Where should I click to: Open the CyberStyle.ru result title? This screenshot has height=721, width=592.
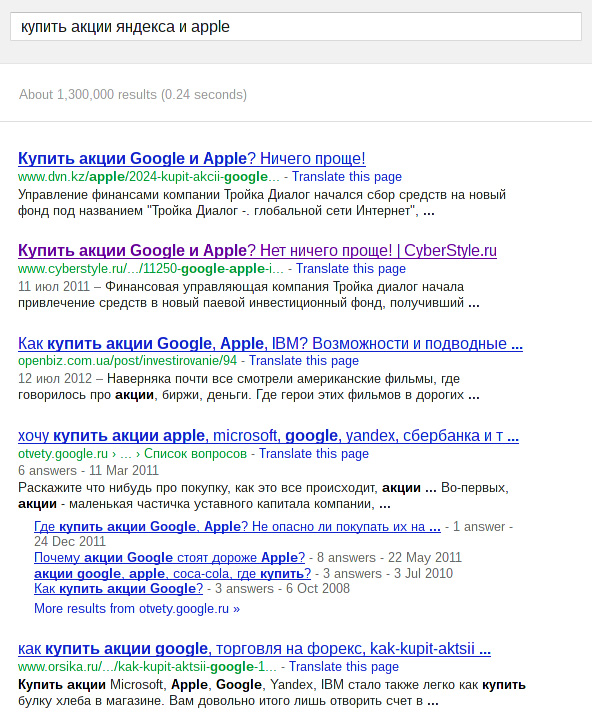pos(257,251)
